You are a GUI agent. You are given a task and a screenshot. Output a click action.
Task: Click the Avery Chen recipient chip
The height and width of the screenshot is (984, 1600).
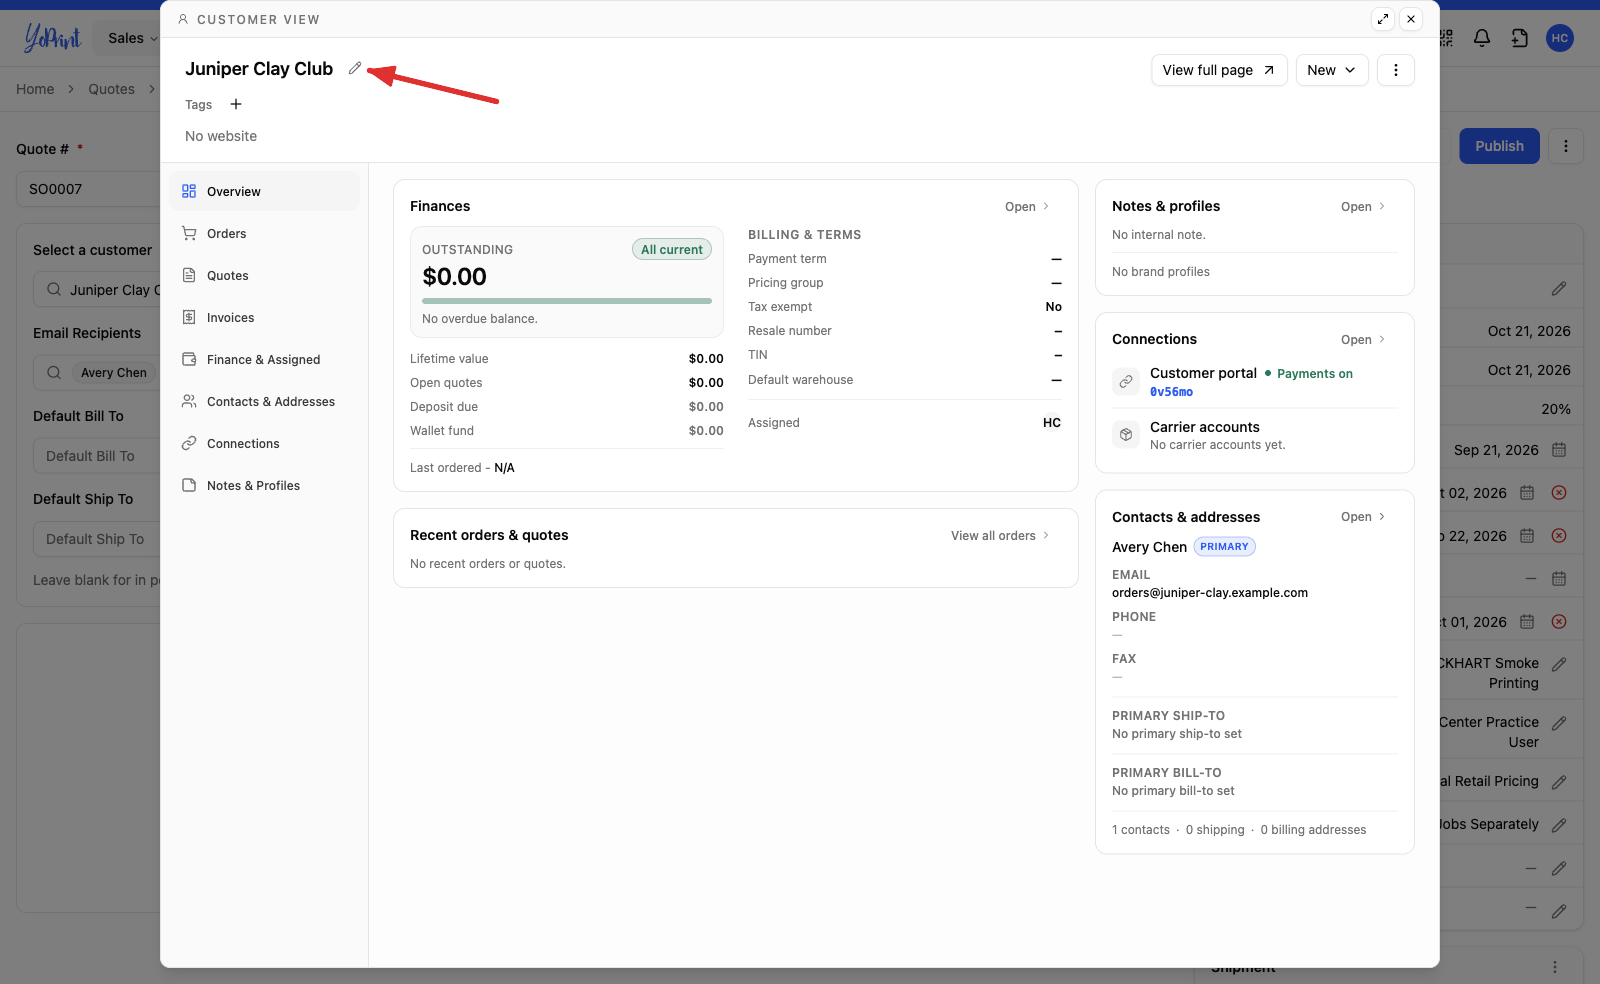[114, 373]
